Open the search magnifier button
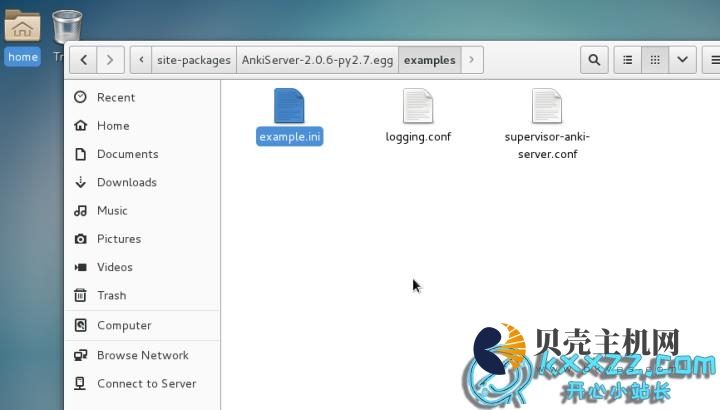This screenshot has height=410, width=720. coord(595,60)
